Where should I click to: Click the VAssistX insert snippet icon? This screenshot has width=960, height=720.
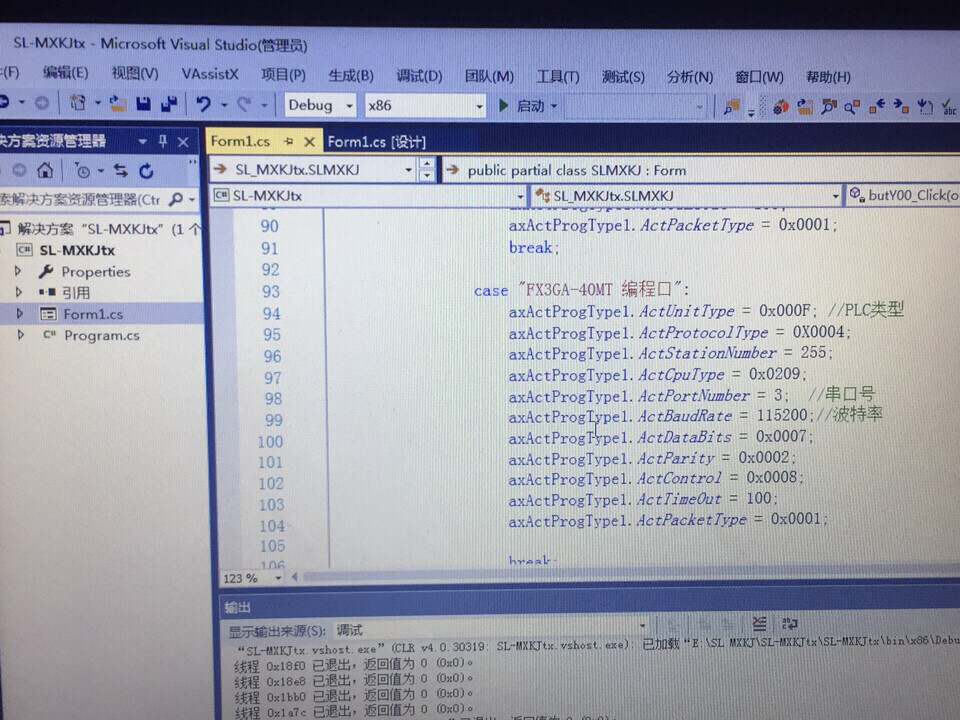pos(924,107)
